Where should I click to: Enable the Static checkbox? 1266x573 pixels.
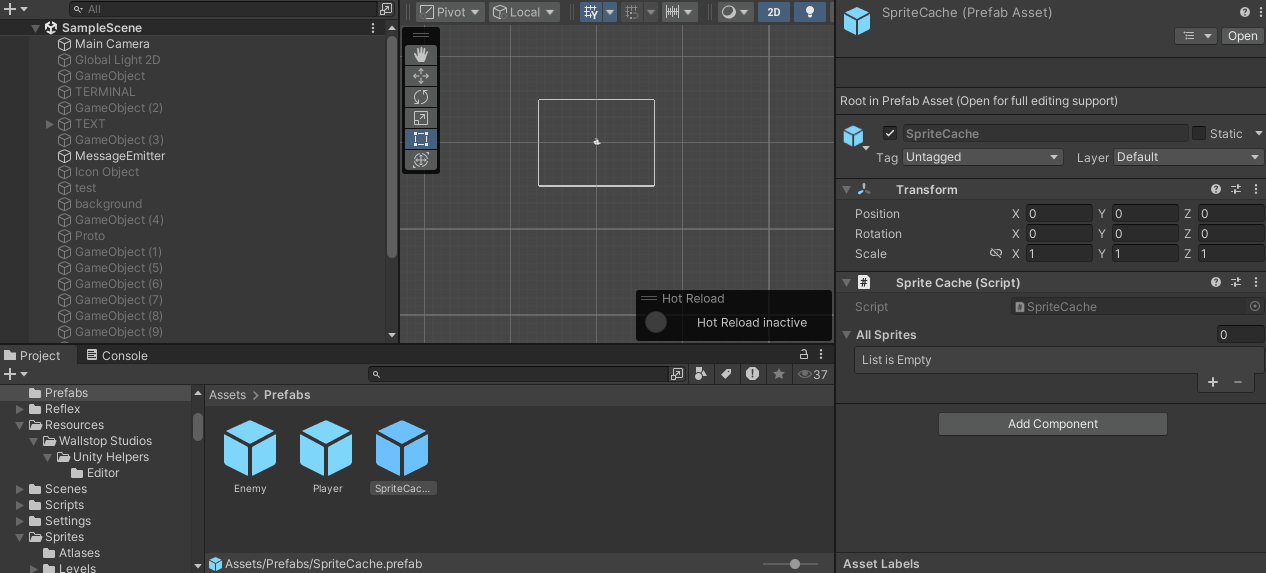[x=1198, y=133]
